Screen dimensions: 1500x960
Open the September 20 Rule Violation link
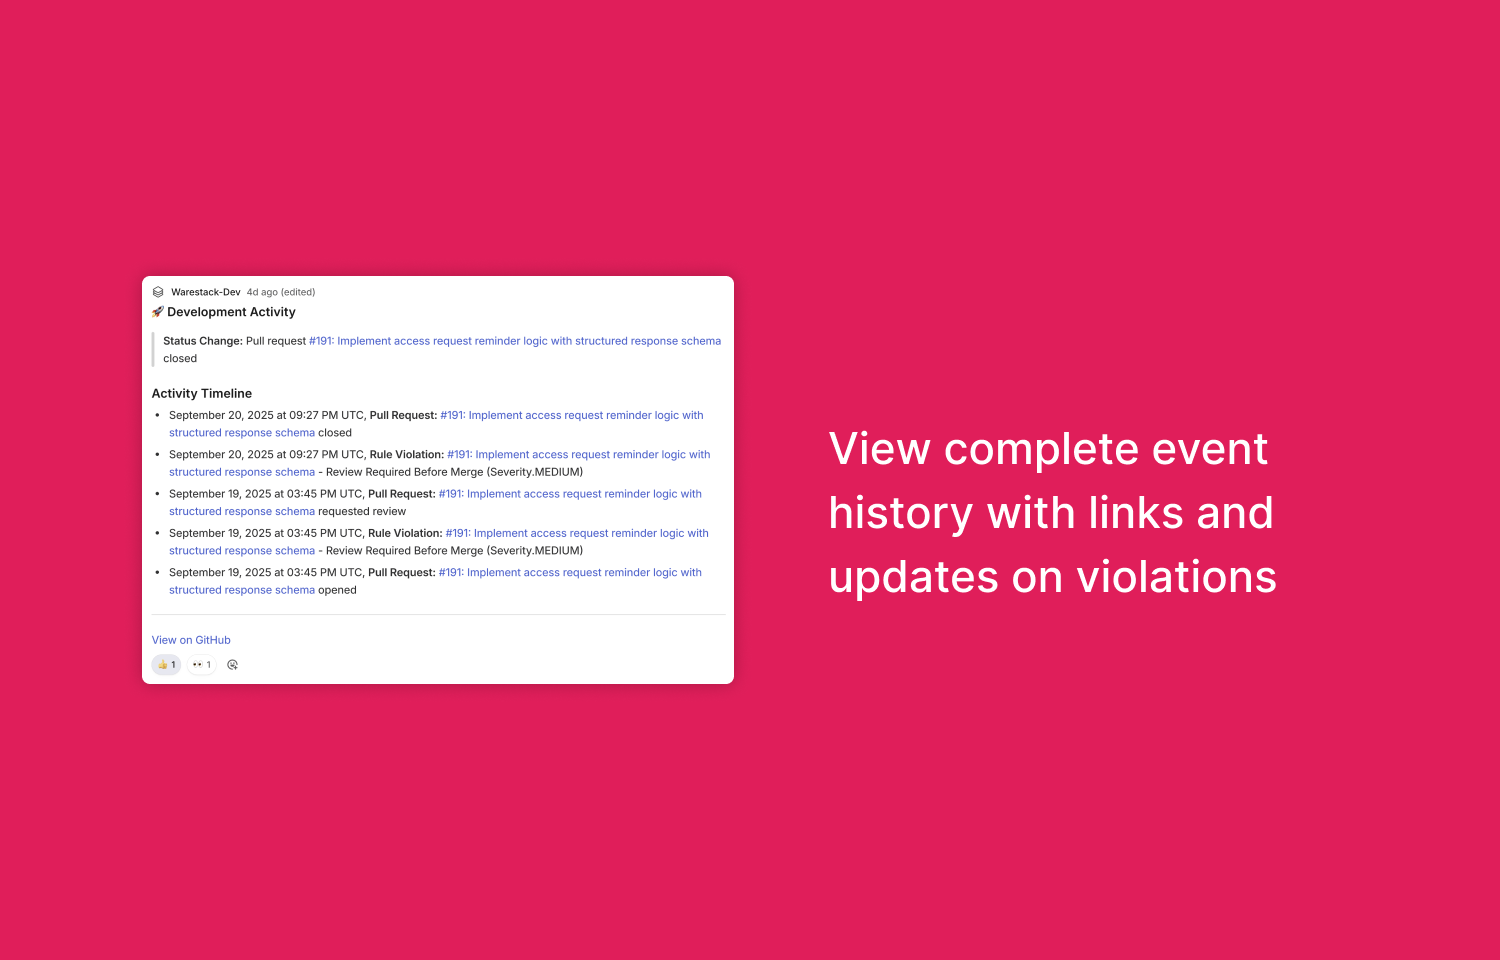click(x=578, y=454)
